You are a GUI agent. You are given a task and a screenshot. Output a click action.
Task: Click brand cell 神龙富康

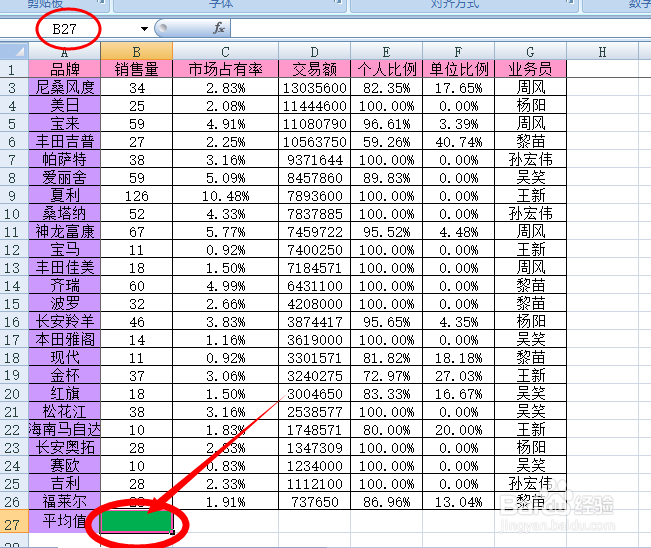pyautogui.click(x=64, y=232)
